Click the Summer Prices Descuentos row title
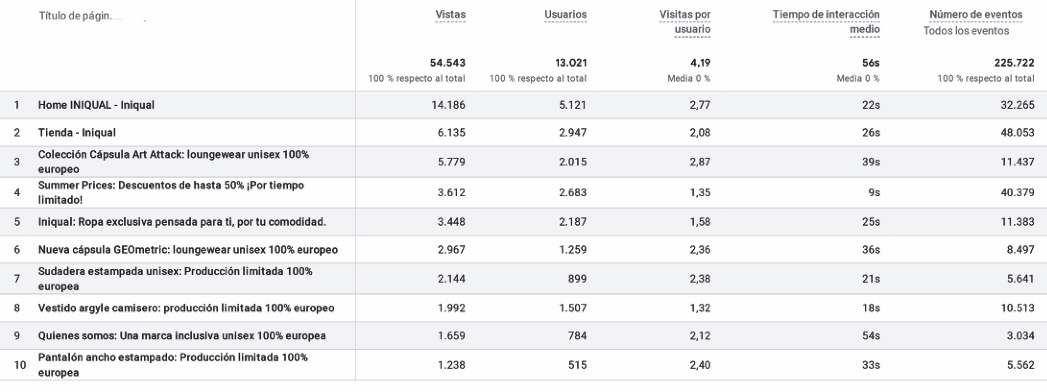1047x392 pixels. tap(171, 192)
